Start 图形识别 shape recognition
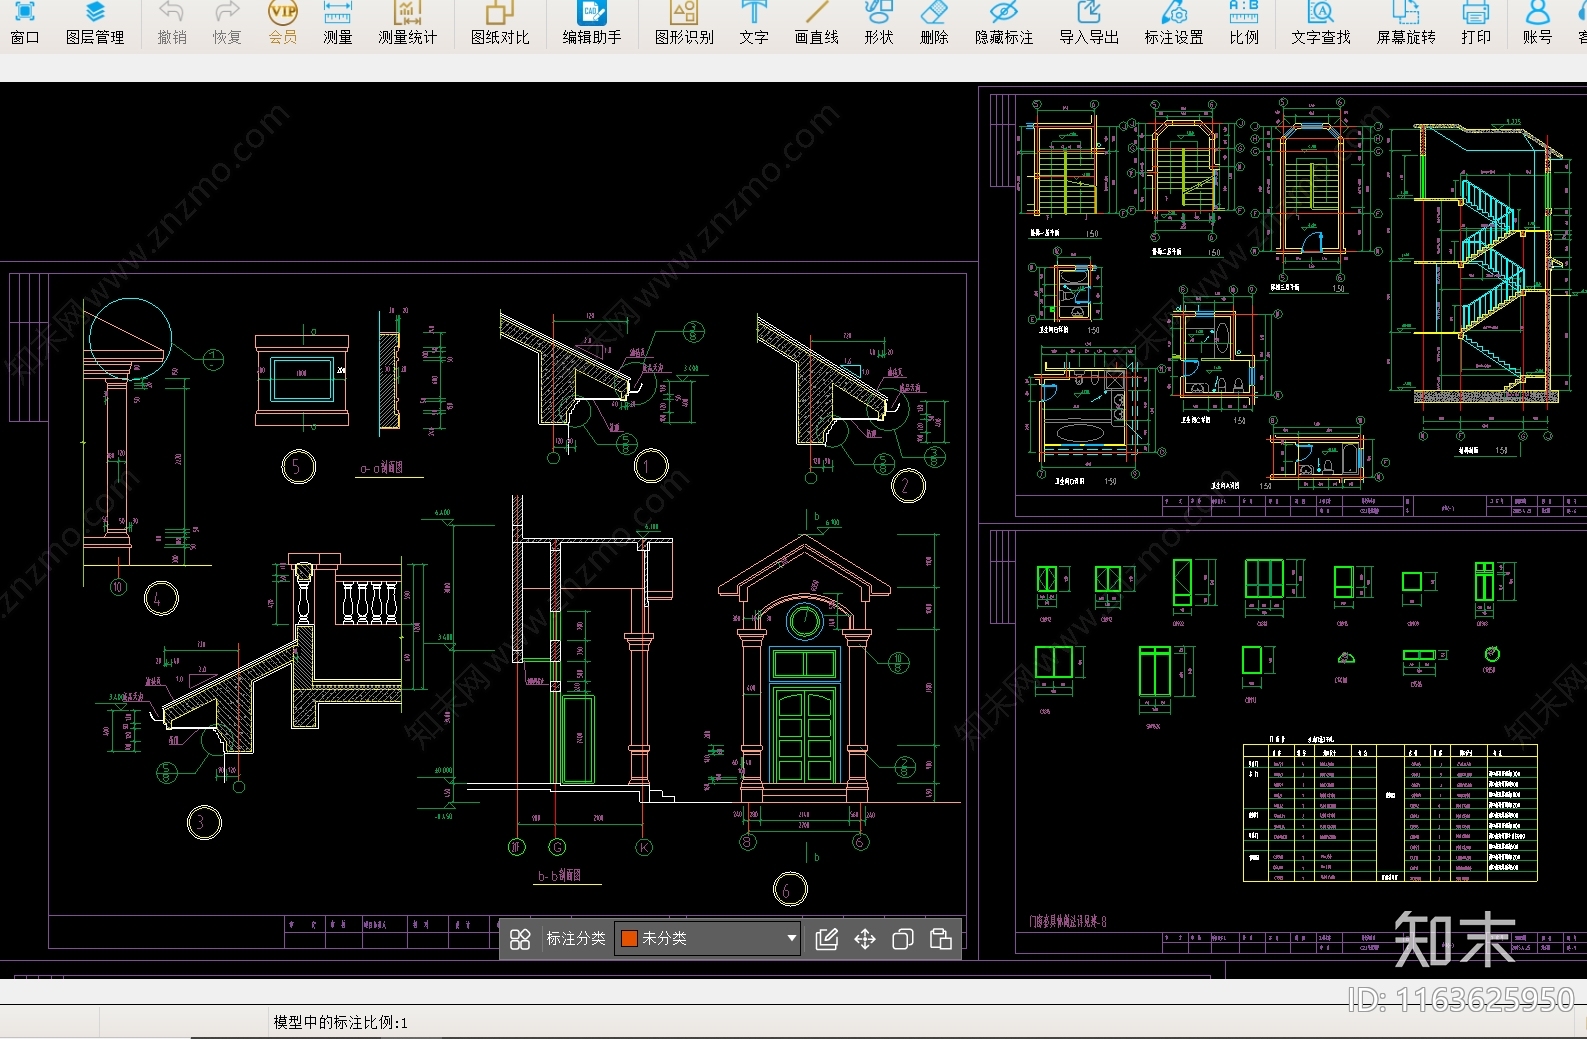 click(x=685, y=24)
